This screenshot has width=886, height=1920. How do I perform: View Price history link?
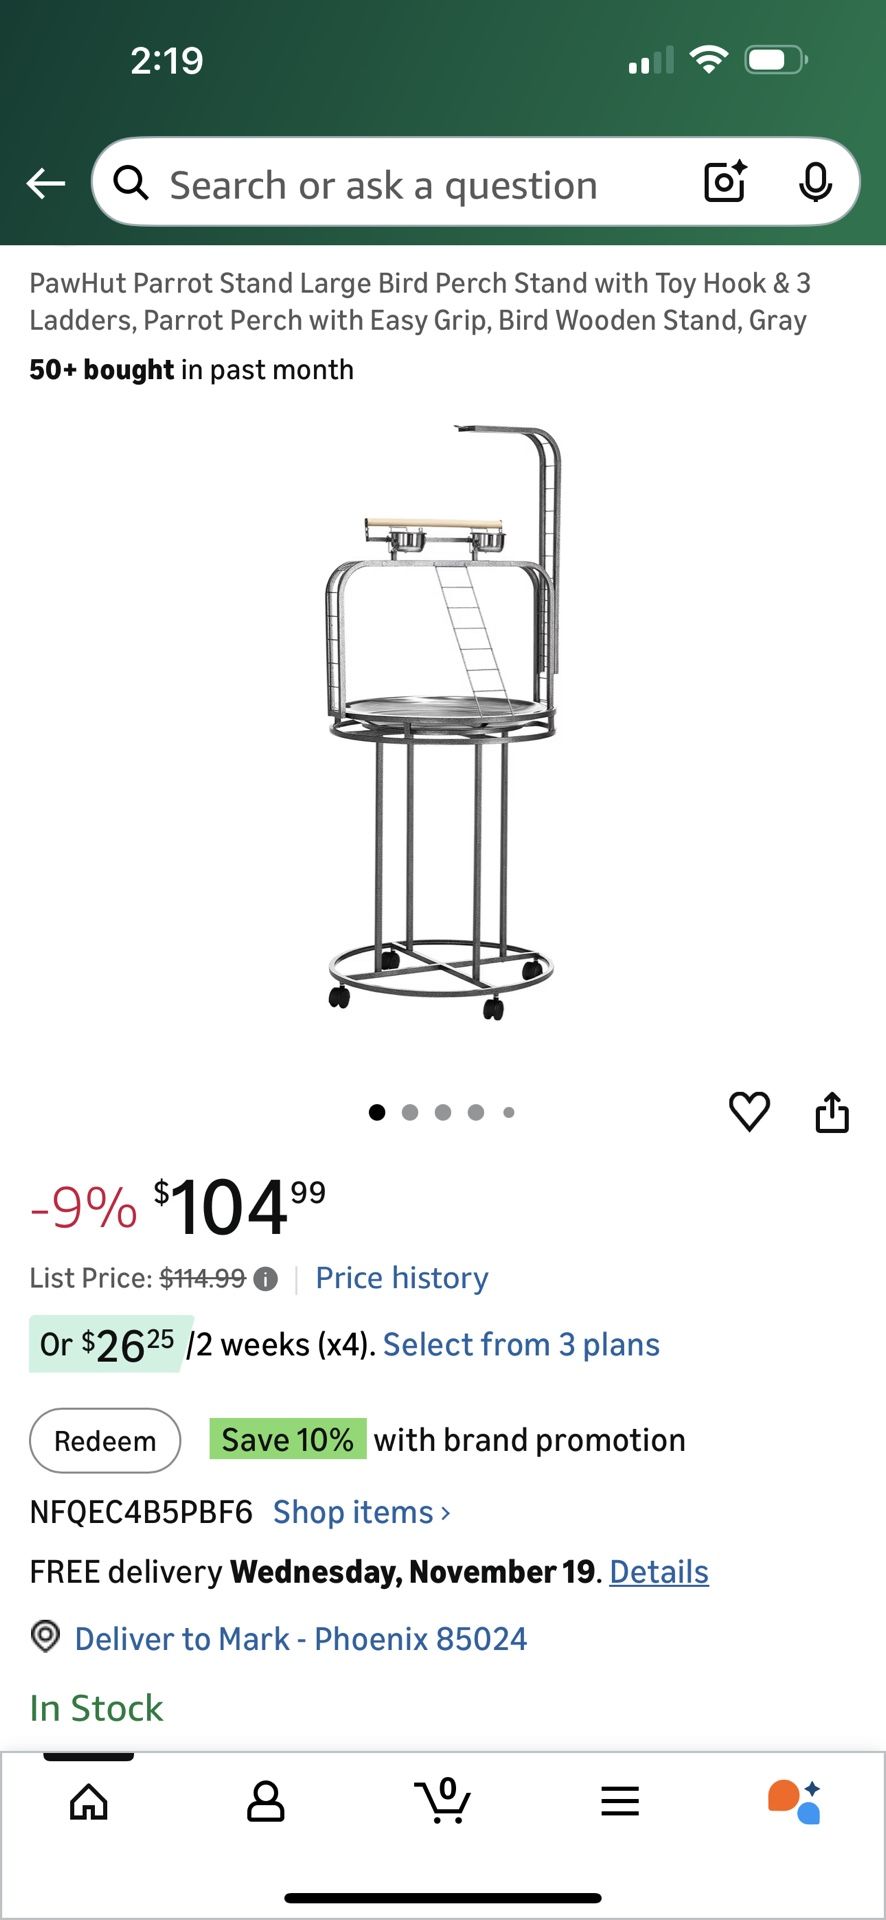[402, 1278]
